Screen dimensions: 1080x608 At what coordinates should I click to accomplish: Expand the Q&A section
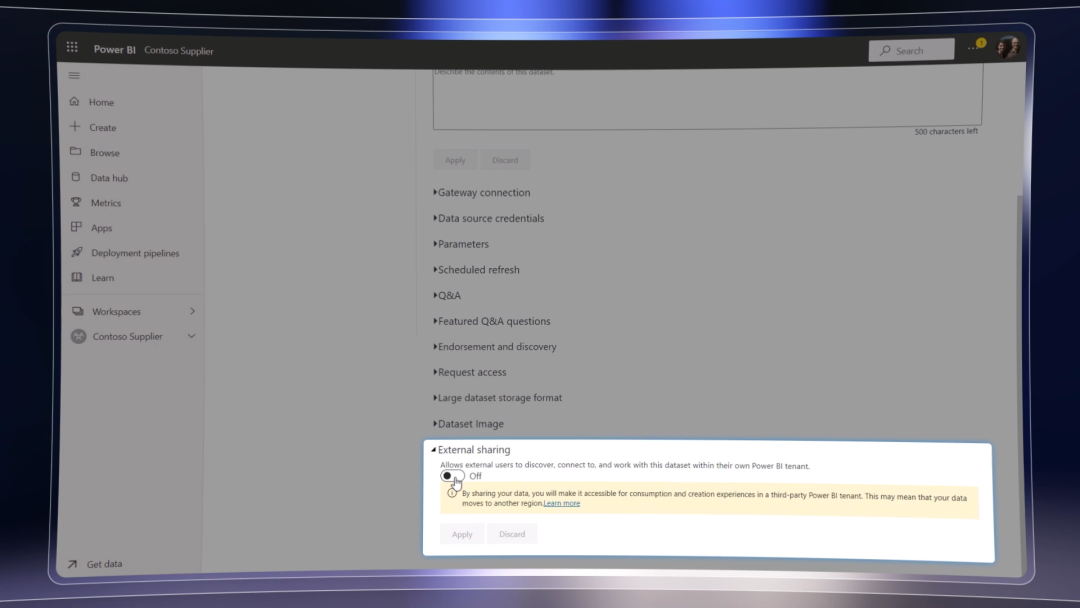447,295
